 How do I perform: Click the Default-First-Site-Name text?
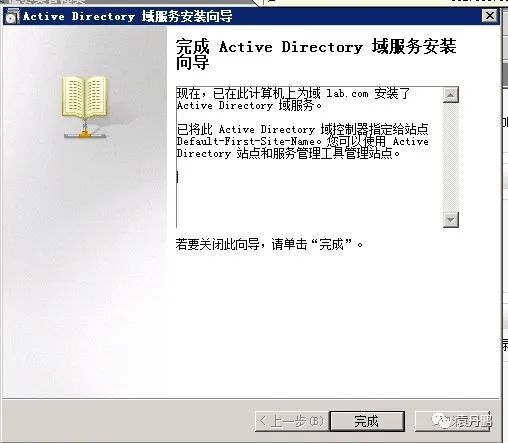click(246, 141)
